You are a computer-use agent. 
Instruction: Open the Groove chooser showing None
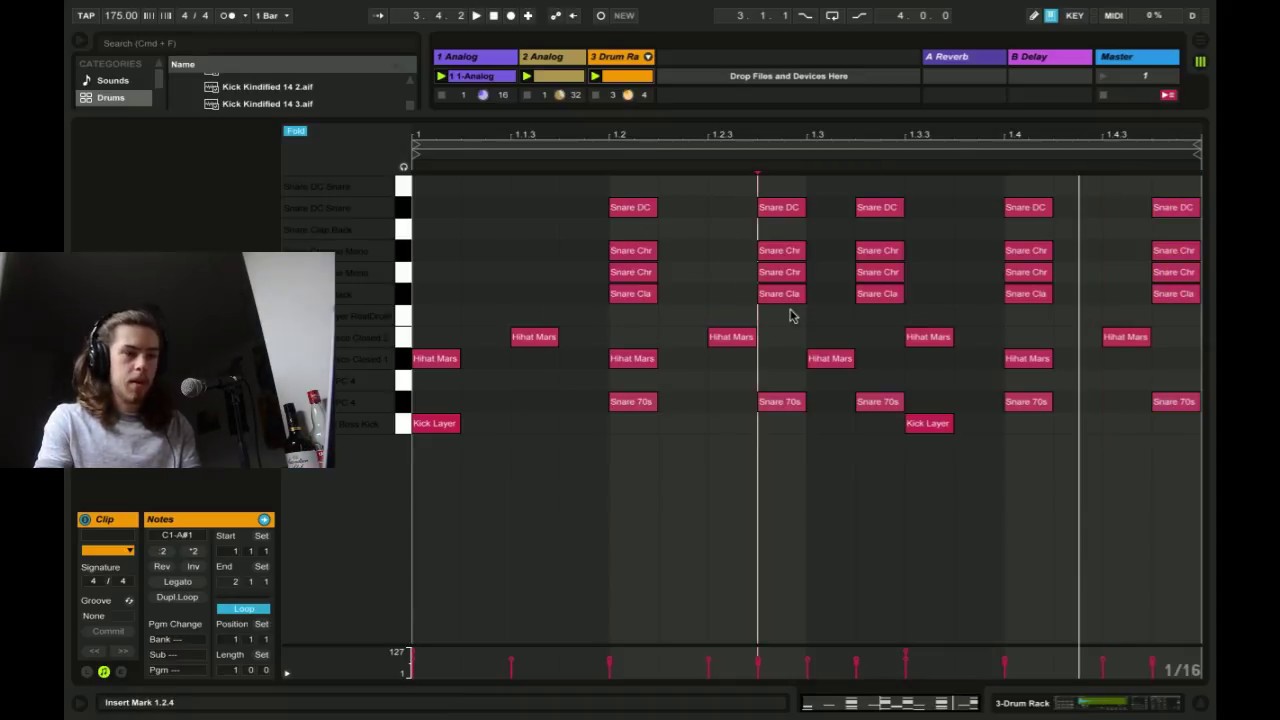coord(108,616)
